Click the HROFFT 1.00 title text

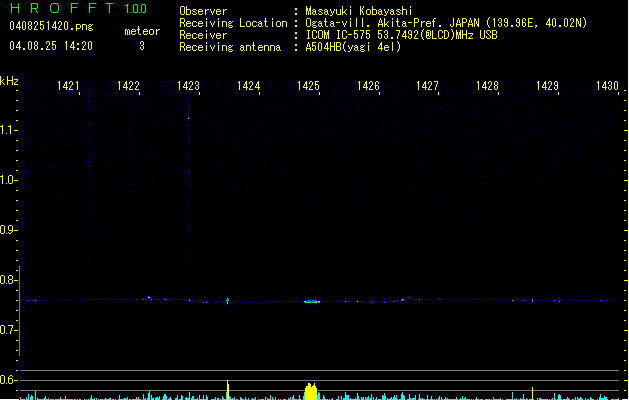[x=78, y=8]
